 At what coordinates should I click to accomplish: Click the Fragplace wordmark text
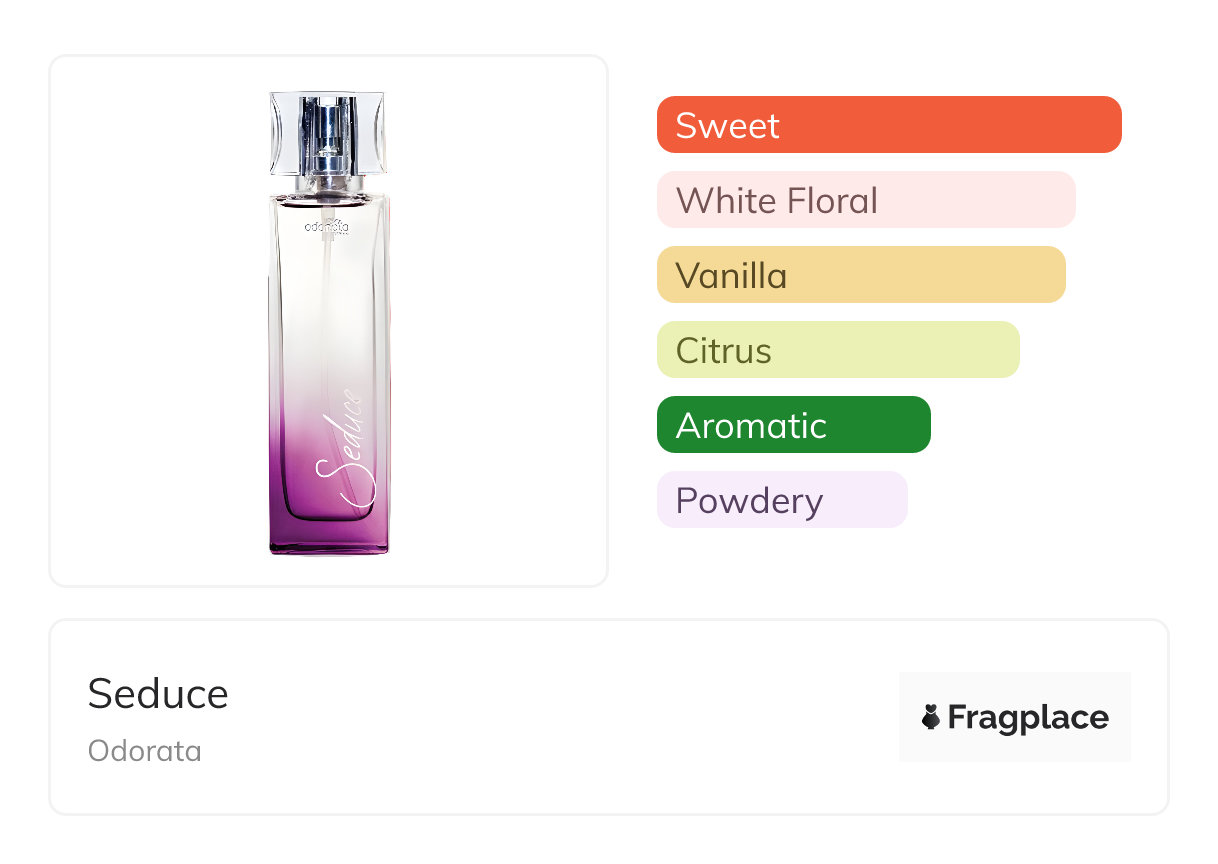(1028, 718)
